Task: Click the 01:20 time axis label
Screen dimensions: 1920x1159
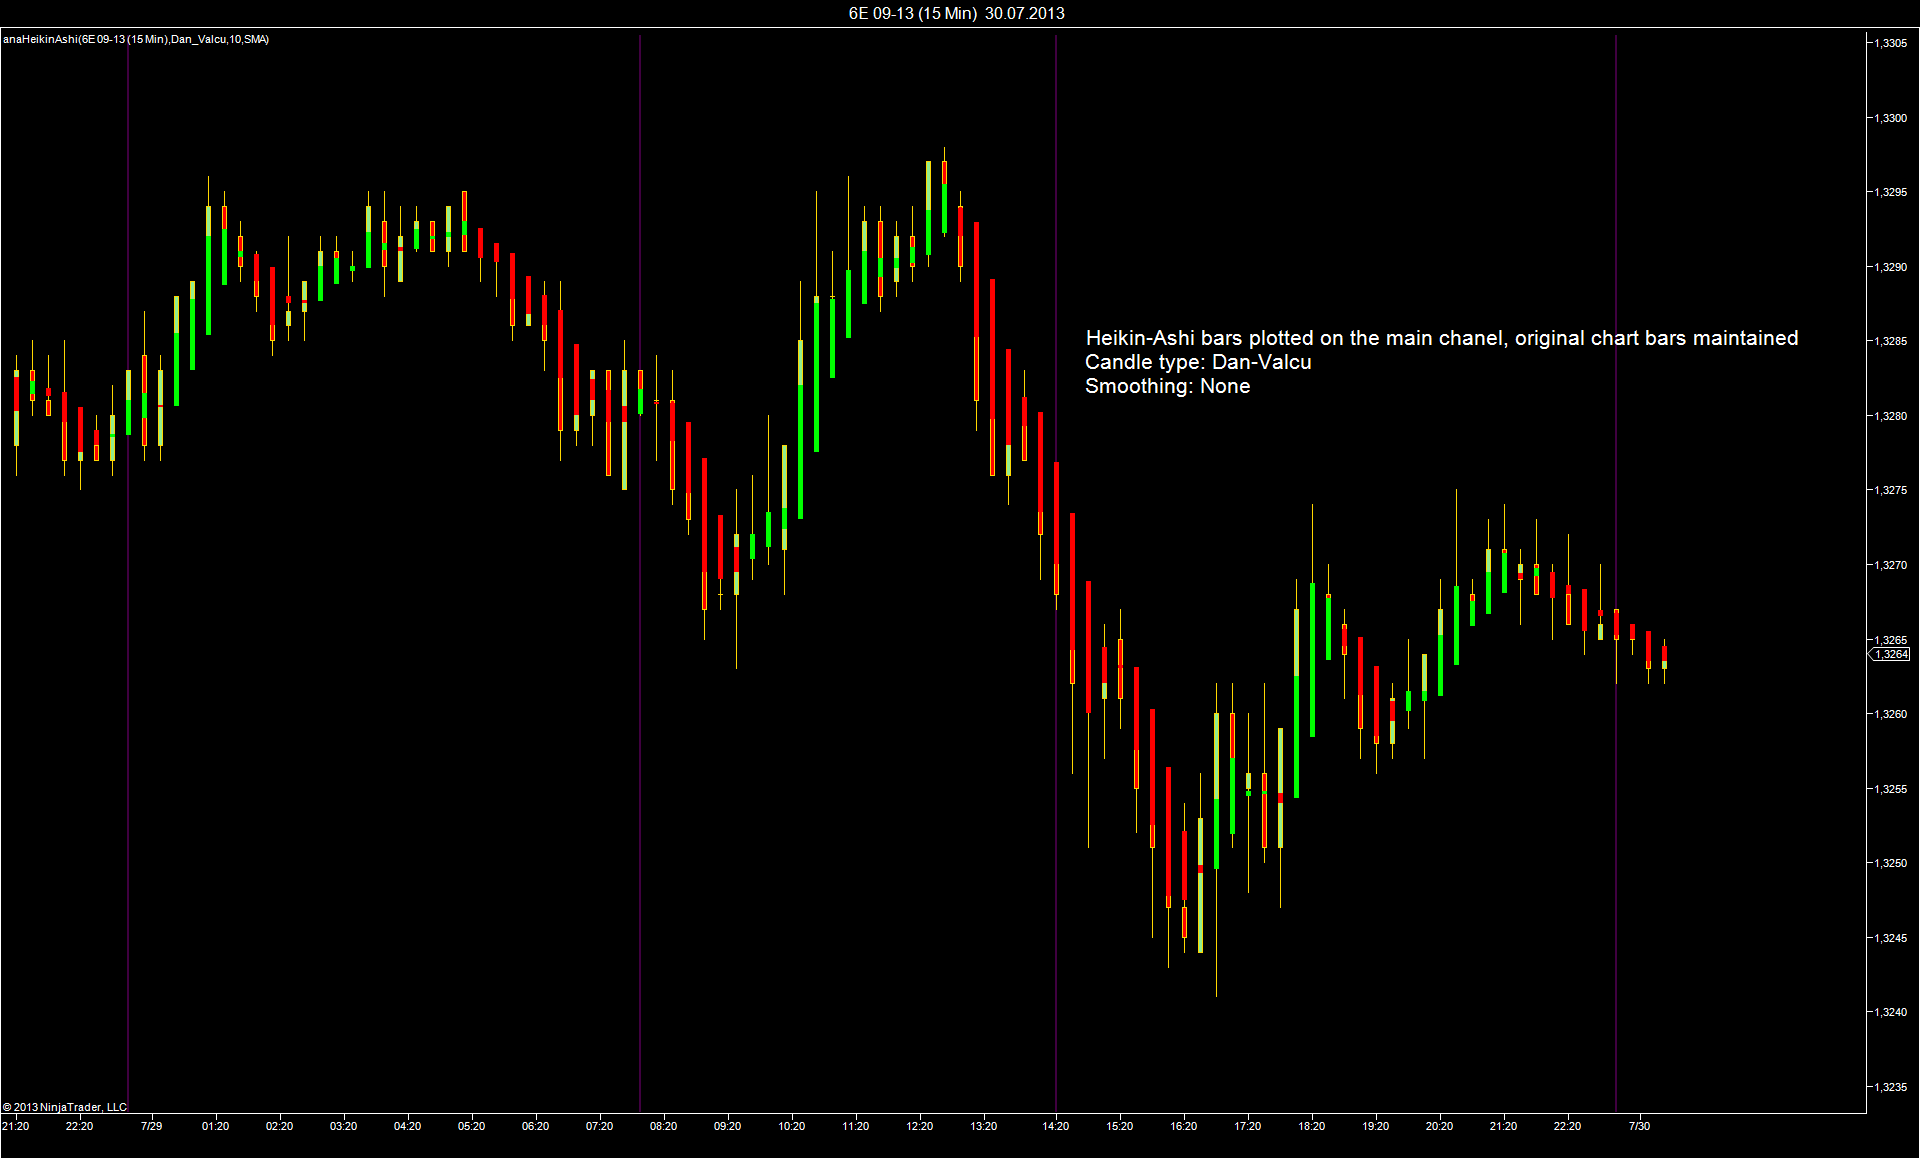Action: [215, 1126]
